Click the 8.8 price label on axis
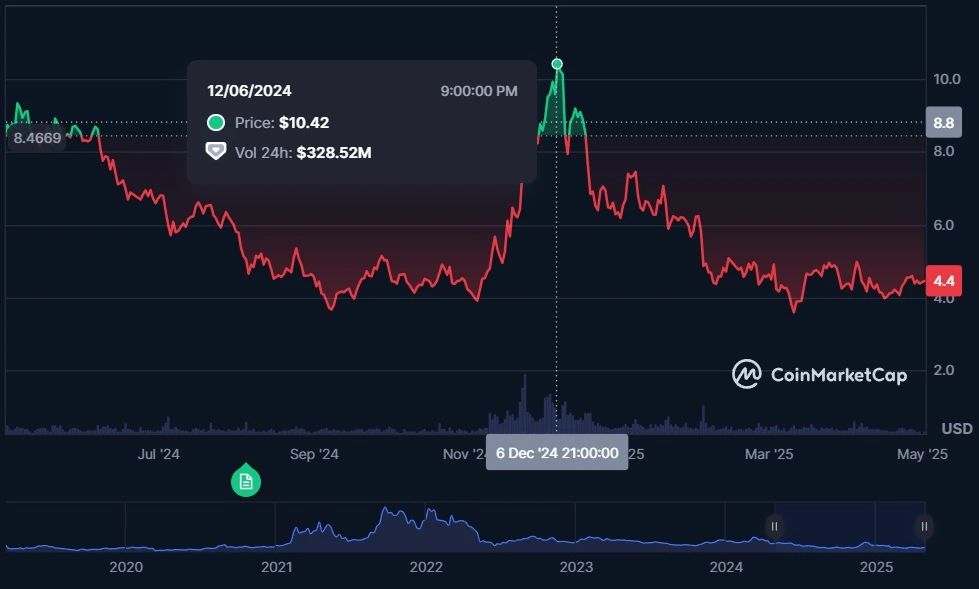979x589 pixels. [x=943, y=122]
